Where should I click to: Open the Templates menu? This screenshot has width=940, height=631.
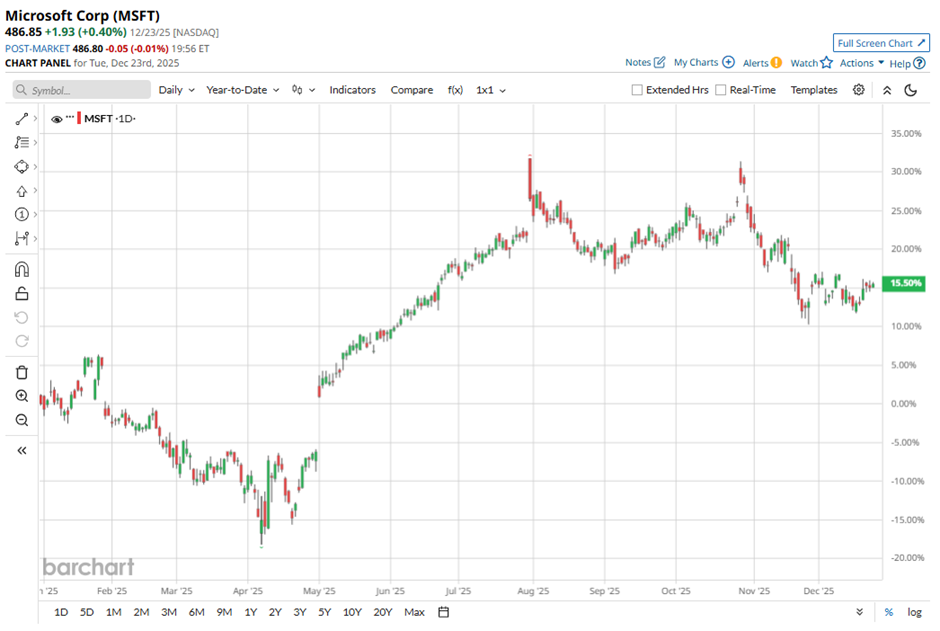(814, 90)
